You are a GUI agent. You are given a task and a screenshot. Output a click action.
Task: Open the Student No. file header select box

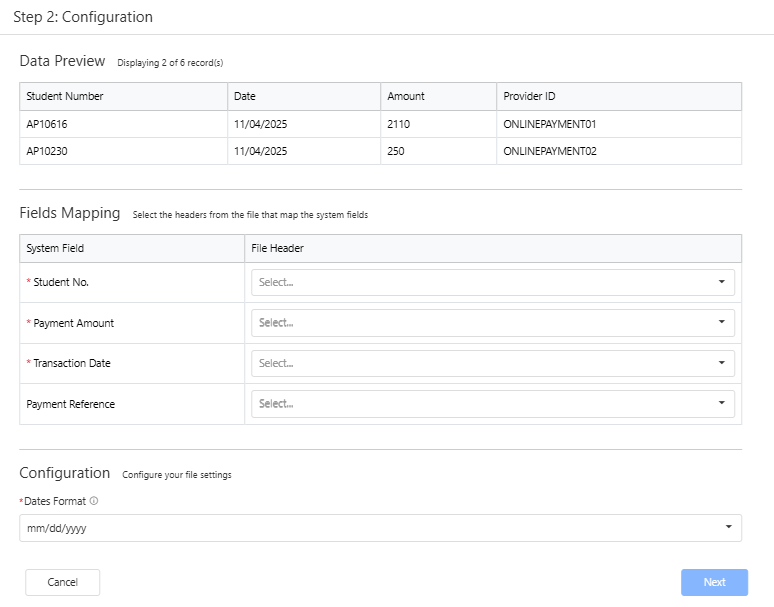(480, 282)
